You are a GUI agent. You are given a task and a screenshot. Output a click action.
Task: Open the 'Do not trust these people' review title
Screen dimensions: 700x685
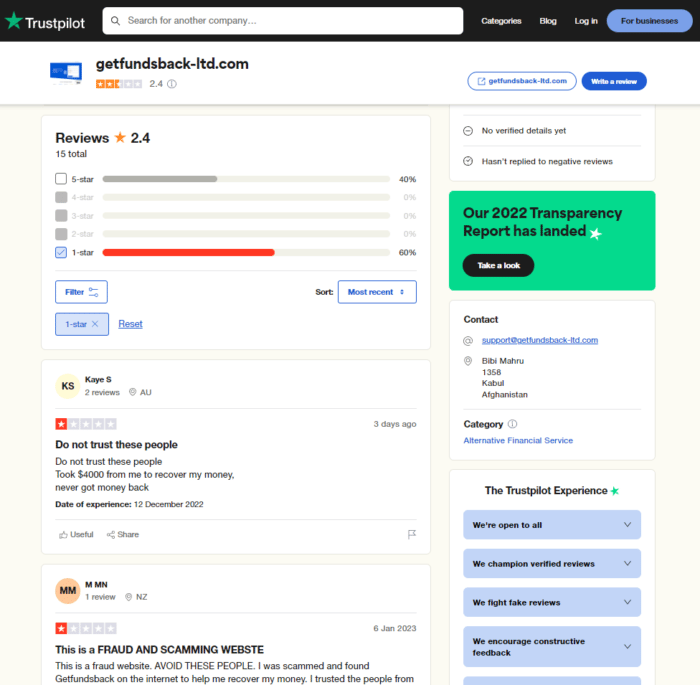[117, 445]
